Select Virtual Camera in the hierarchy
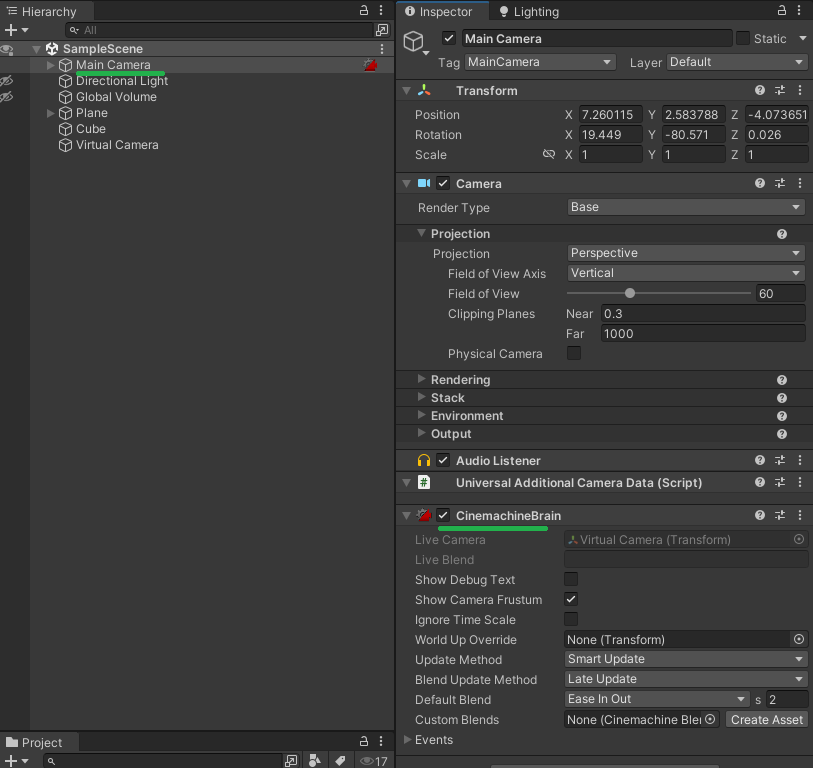Screen dimensions: 813x768 (x=117, y=145)
